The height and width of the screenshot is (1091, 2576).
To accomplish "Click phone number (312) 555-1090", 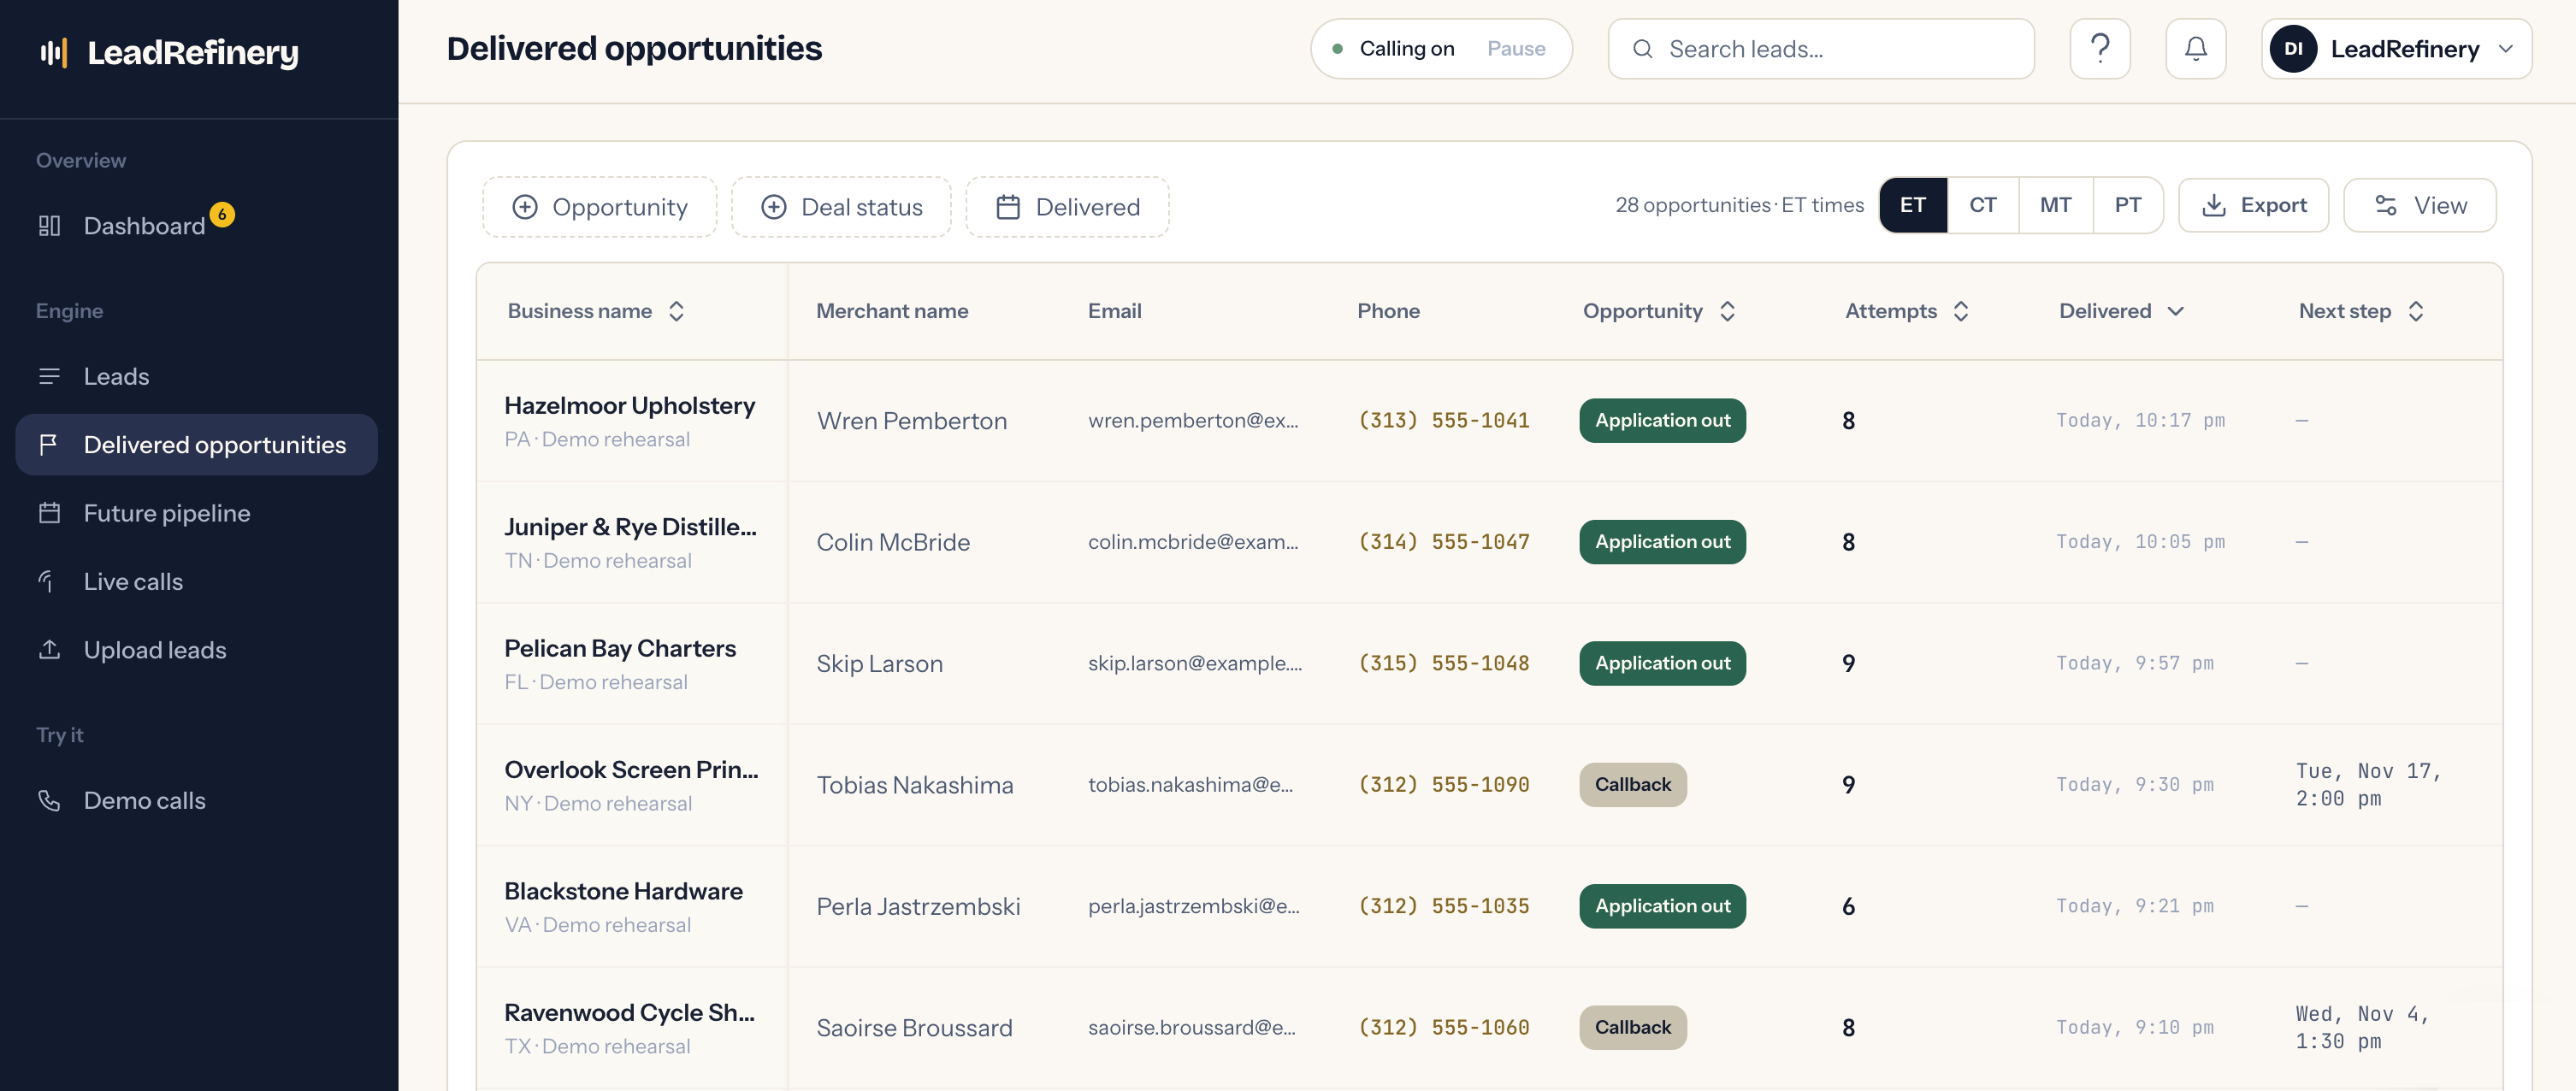I will [x=1443, y=785].
